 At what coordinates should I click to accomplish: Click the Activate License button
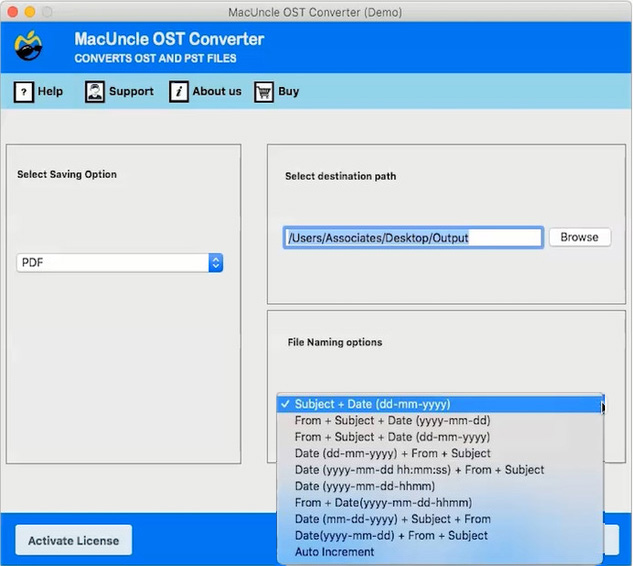coord(73,541)
